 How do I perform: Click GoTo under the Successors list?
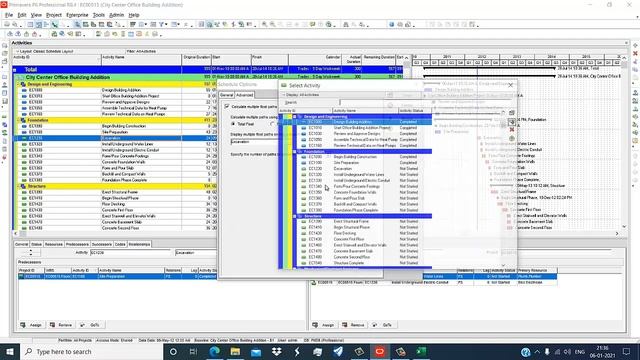(383, 325)
